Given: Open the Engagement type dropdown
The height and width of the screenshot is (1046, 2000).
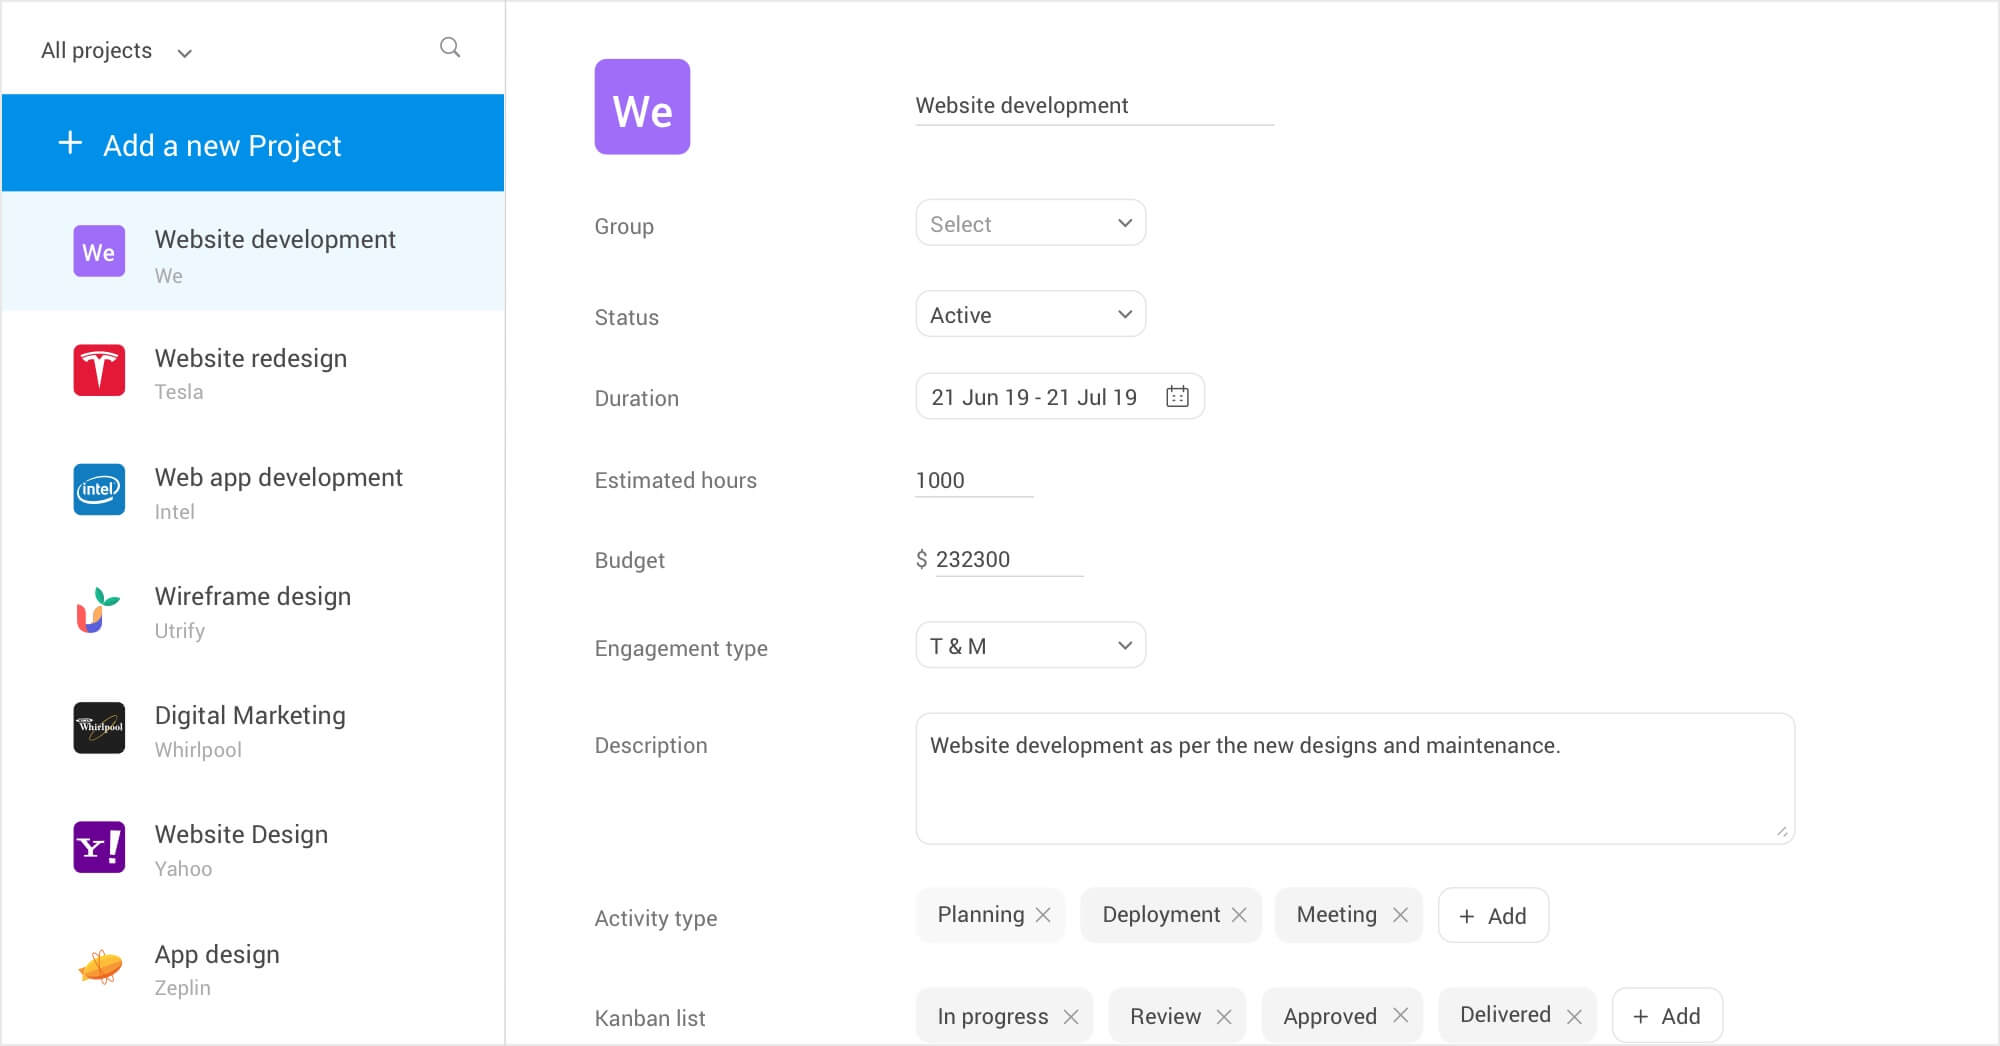Looking at the screenshot, I should pos(1031,645).
